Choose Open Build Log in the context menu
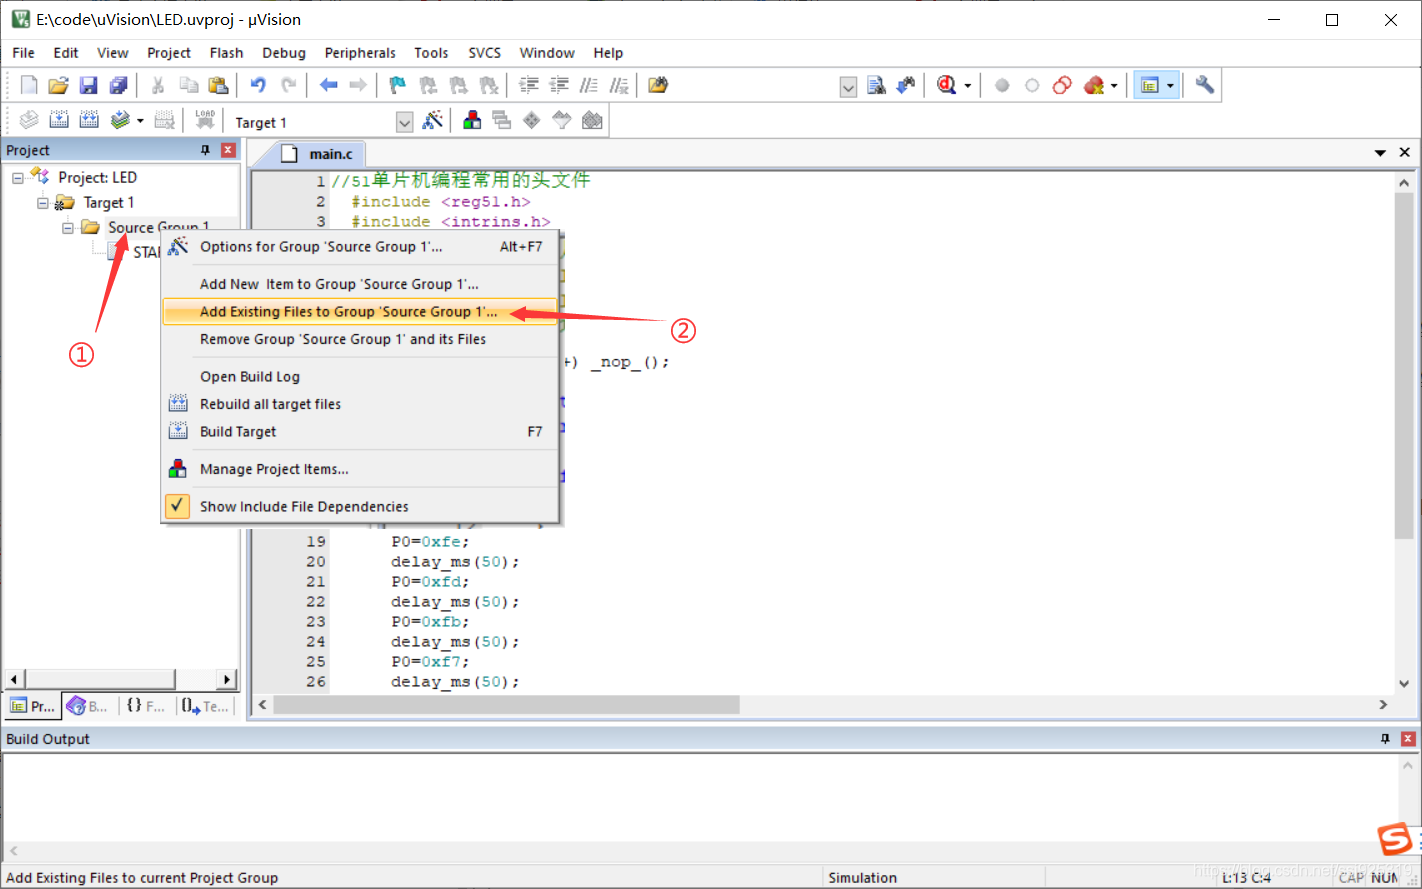This screenshot has width=1422, height=889. click(x=359, y=377)
